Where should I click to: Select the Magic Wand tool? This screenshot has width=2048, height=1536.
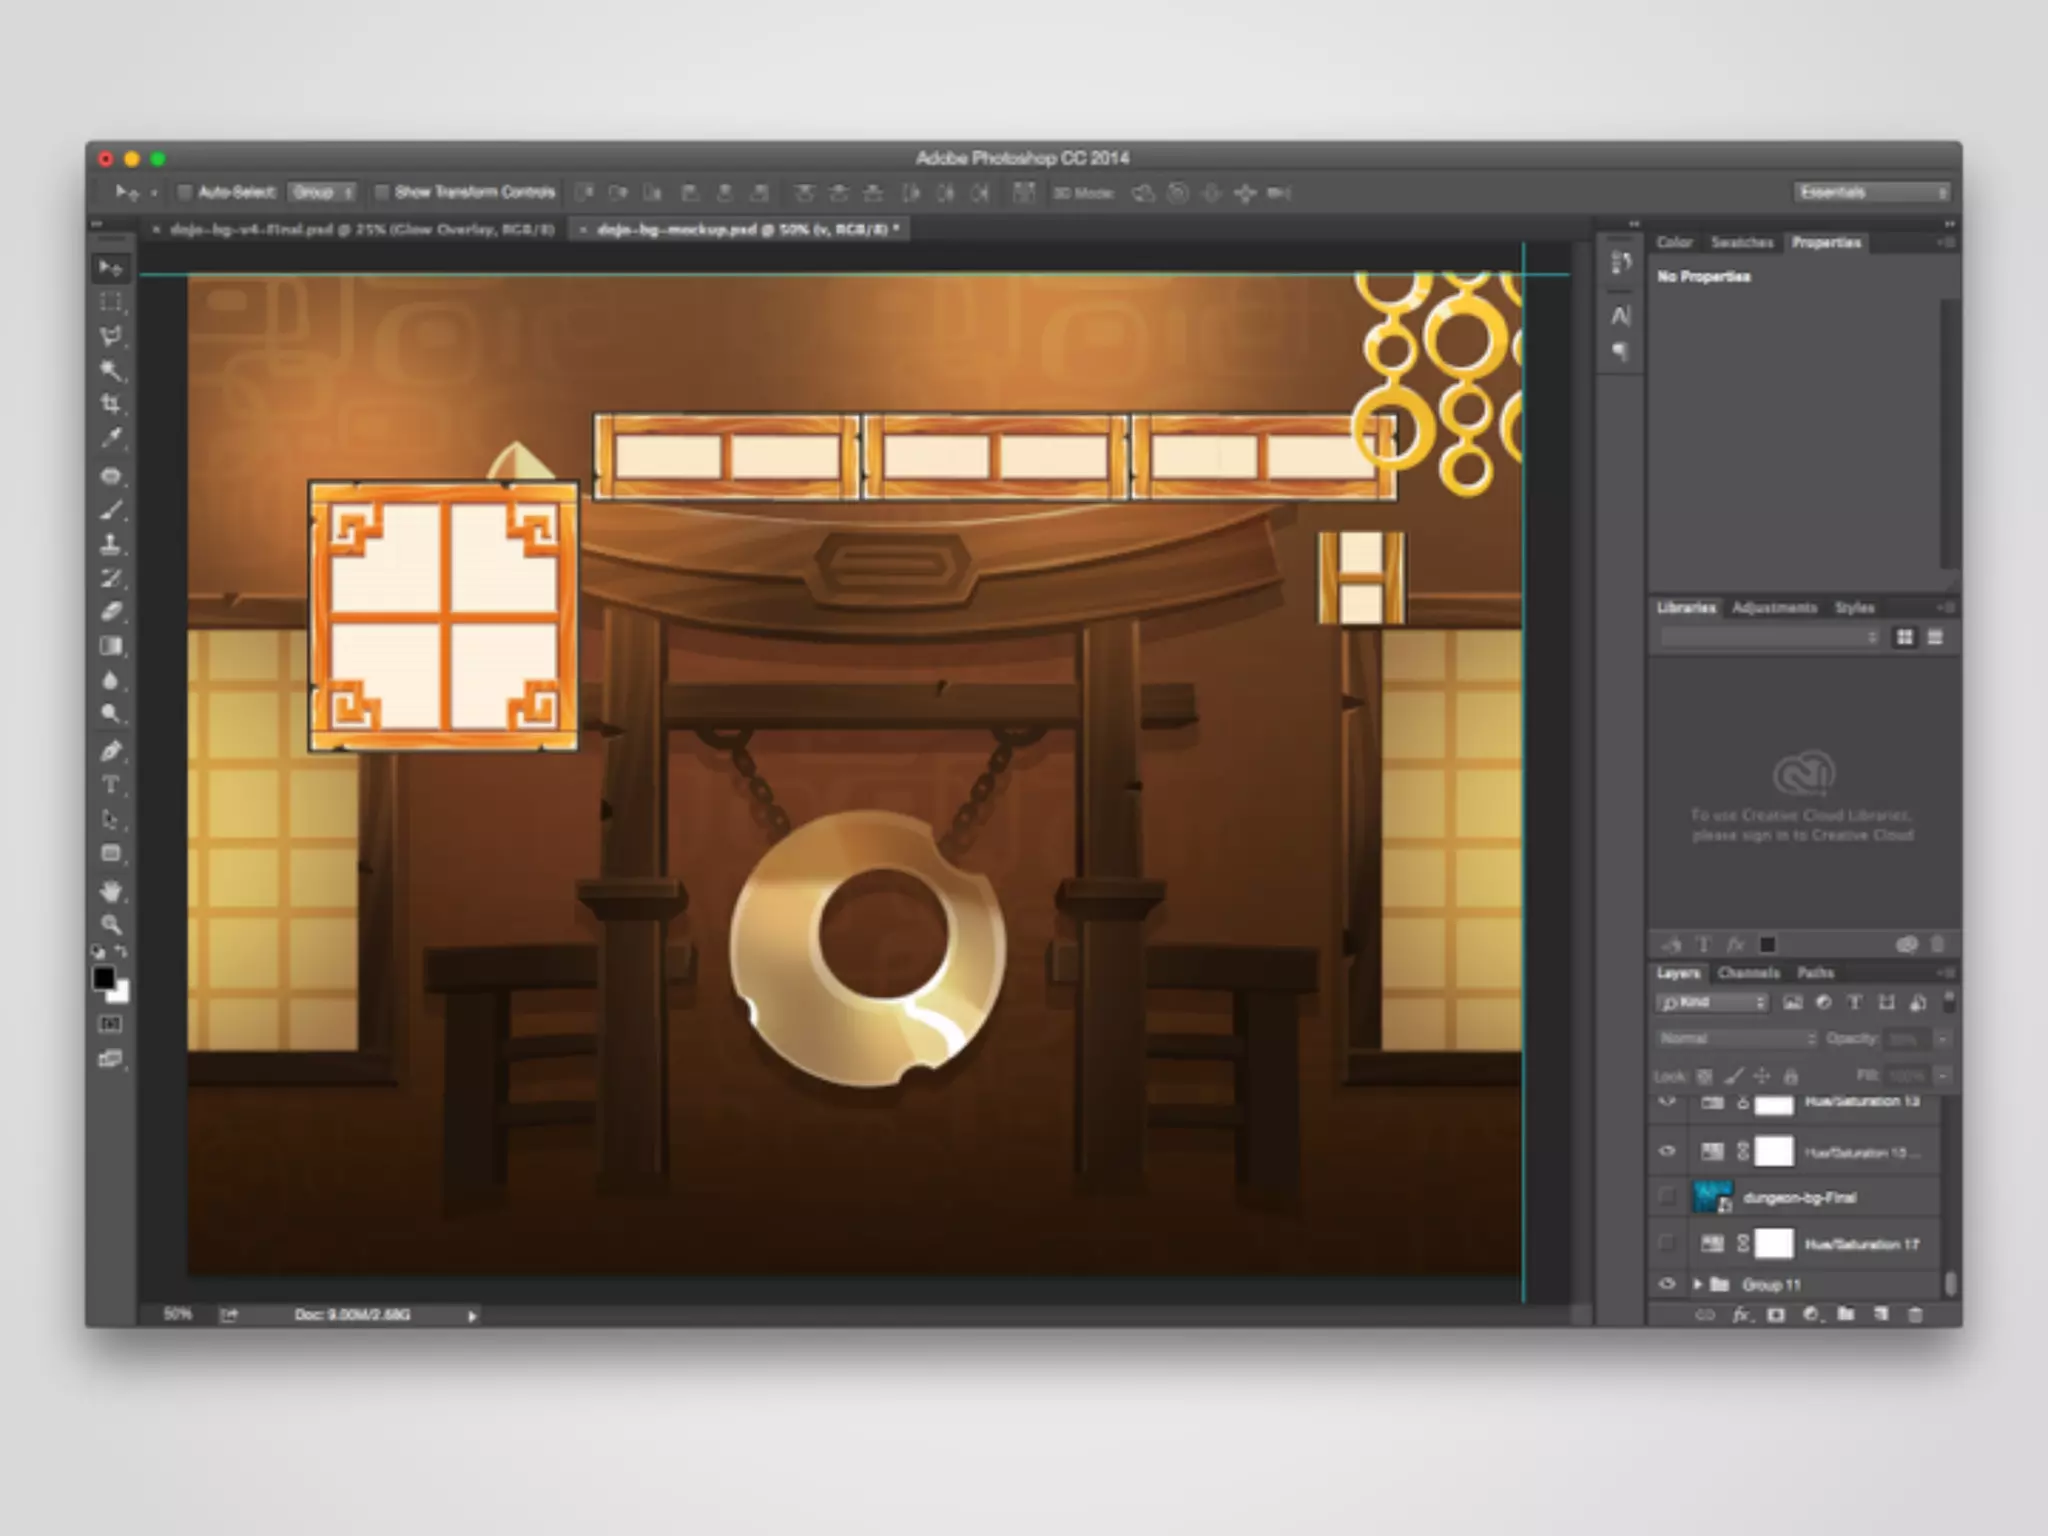111,370
